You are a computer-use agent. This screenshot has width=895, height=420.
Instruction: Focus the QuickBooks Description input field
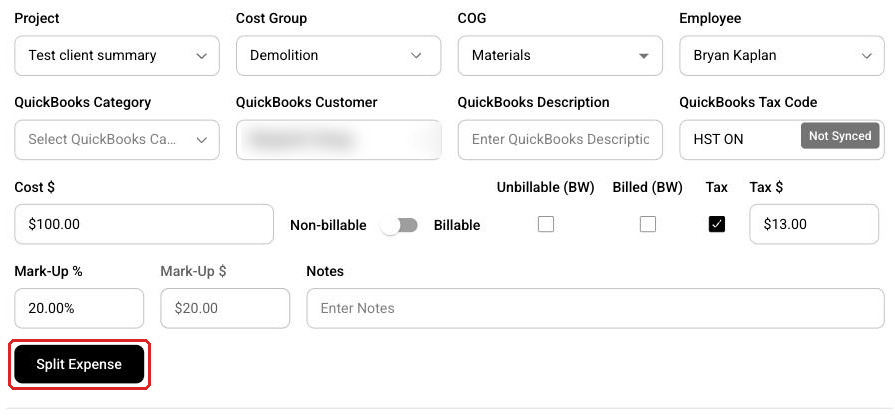pyautogui.click(x=560, y=140)
